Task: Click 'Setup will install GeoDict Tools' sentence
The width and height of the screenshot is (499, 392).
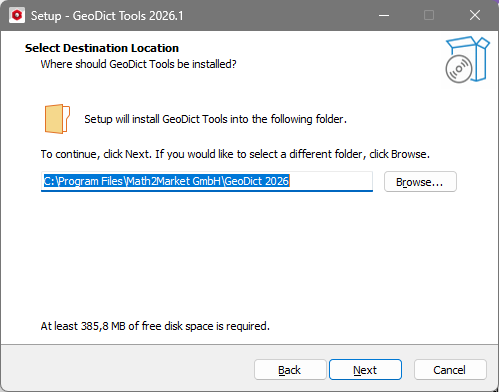Action: [x=215, y=119]
